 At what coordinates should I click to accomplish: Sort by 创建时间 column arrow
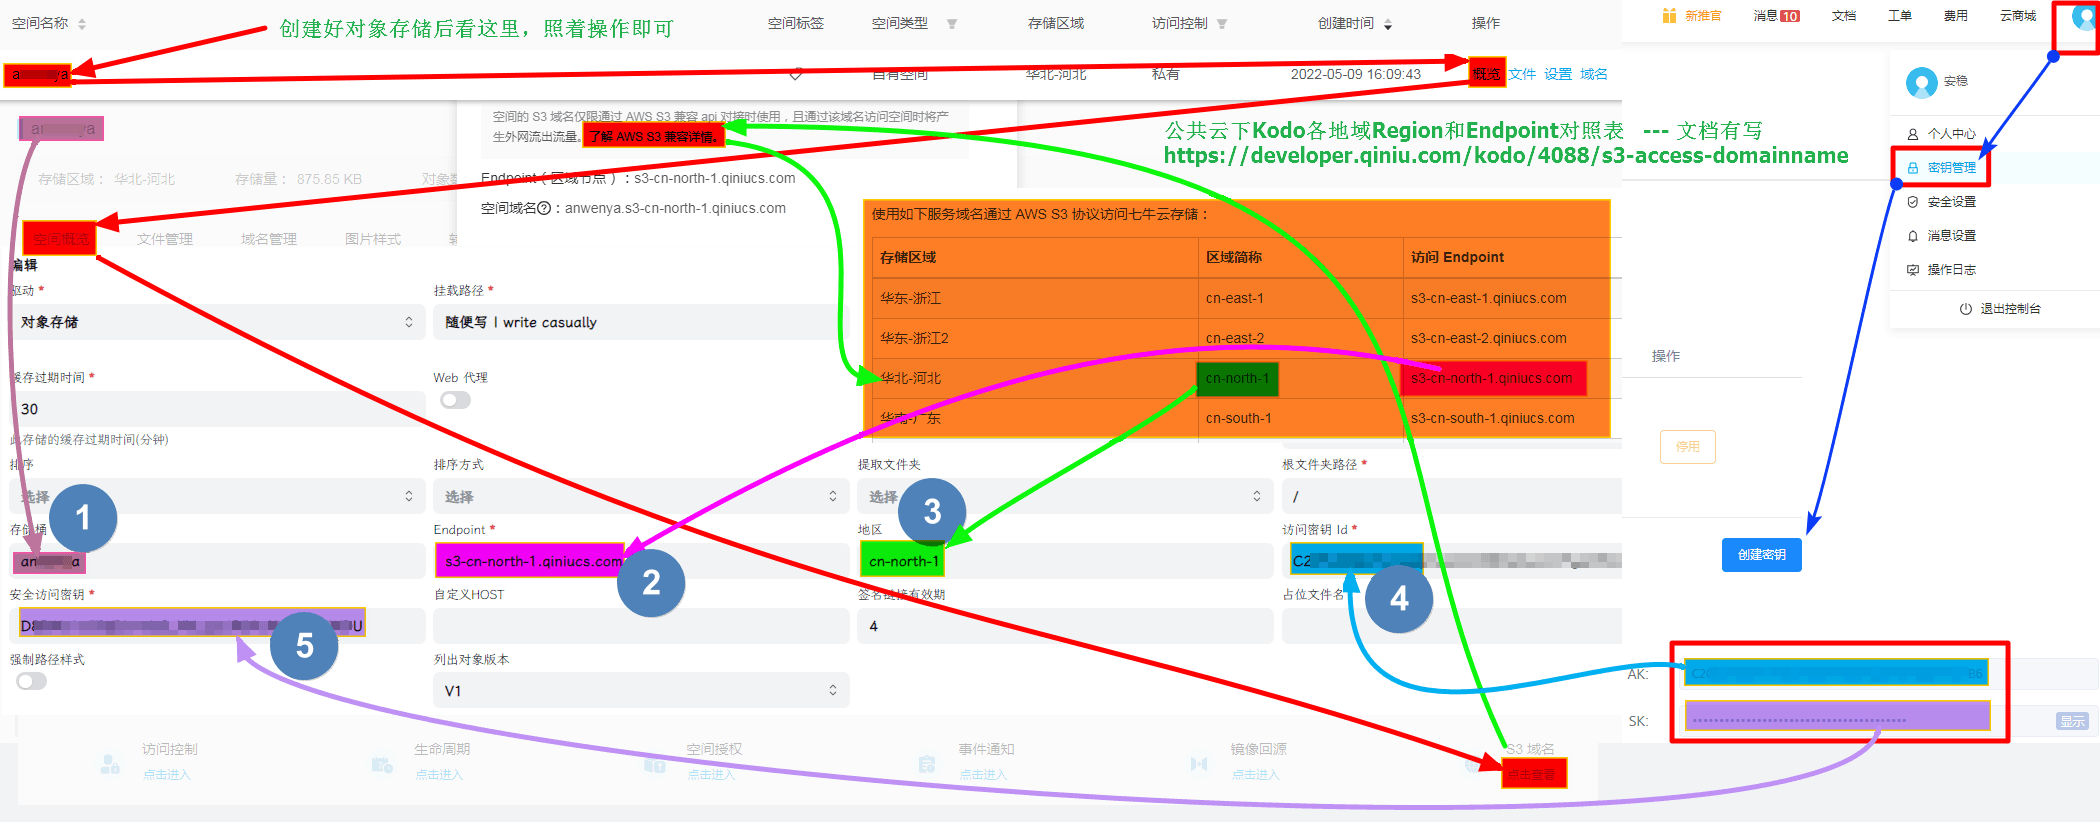tap(1388, 24)
